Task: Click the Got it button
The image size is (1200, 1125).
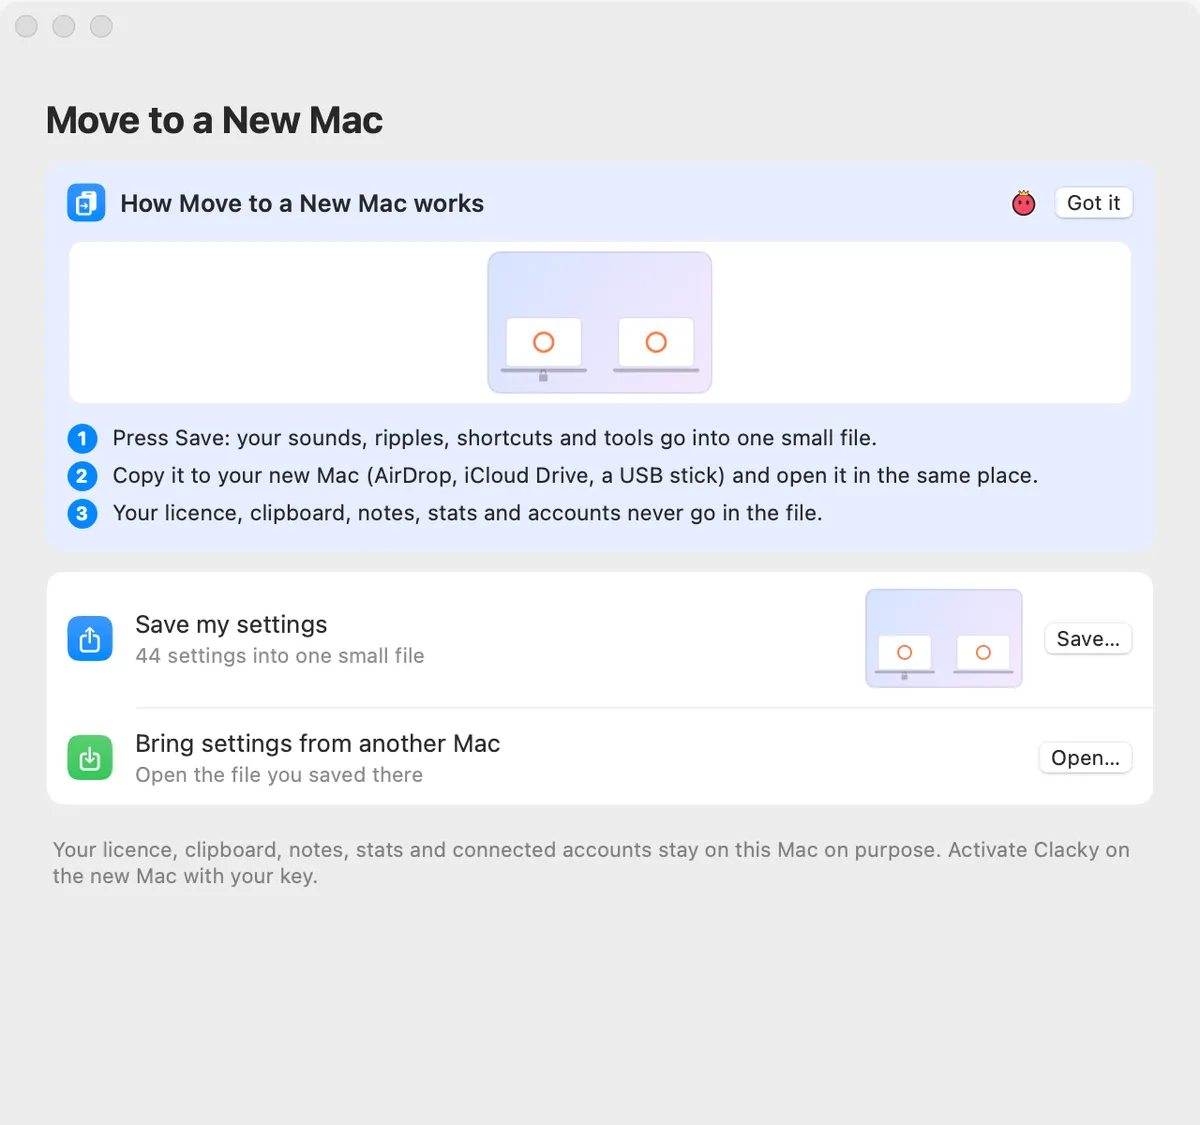Action: pyautogui.click(x=1093, y=203)
